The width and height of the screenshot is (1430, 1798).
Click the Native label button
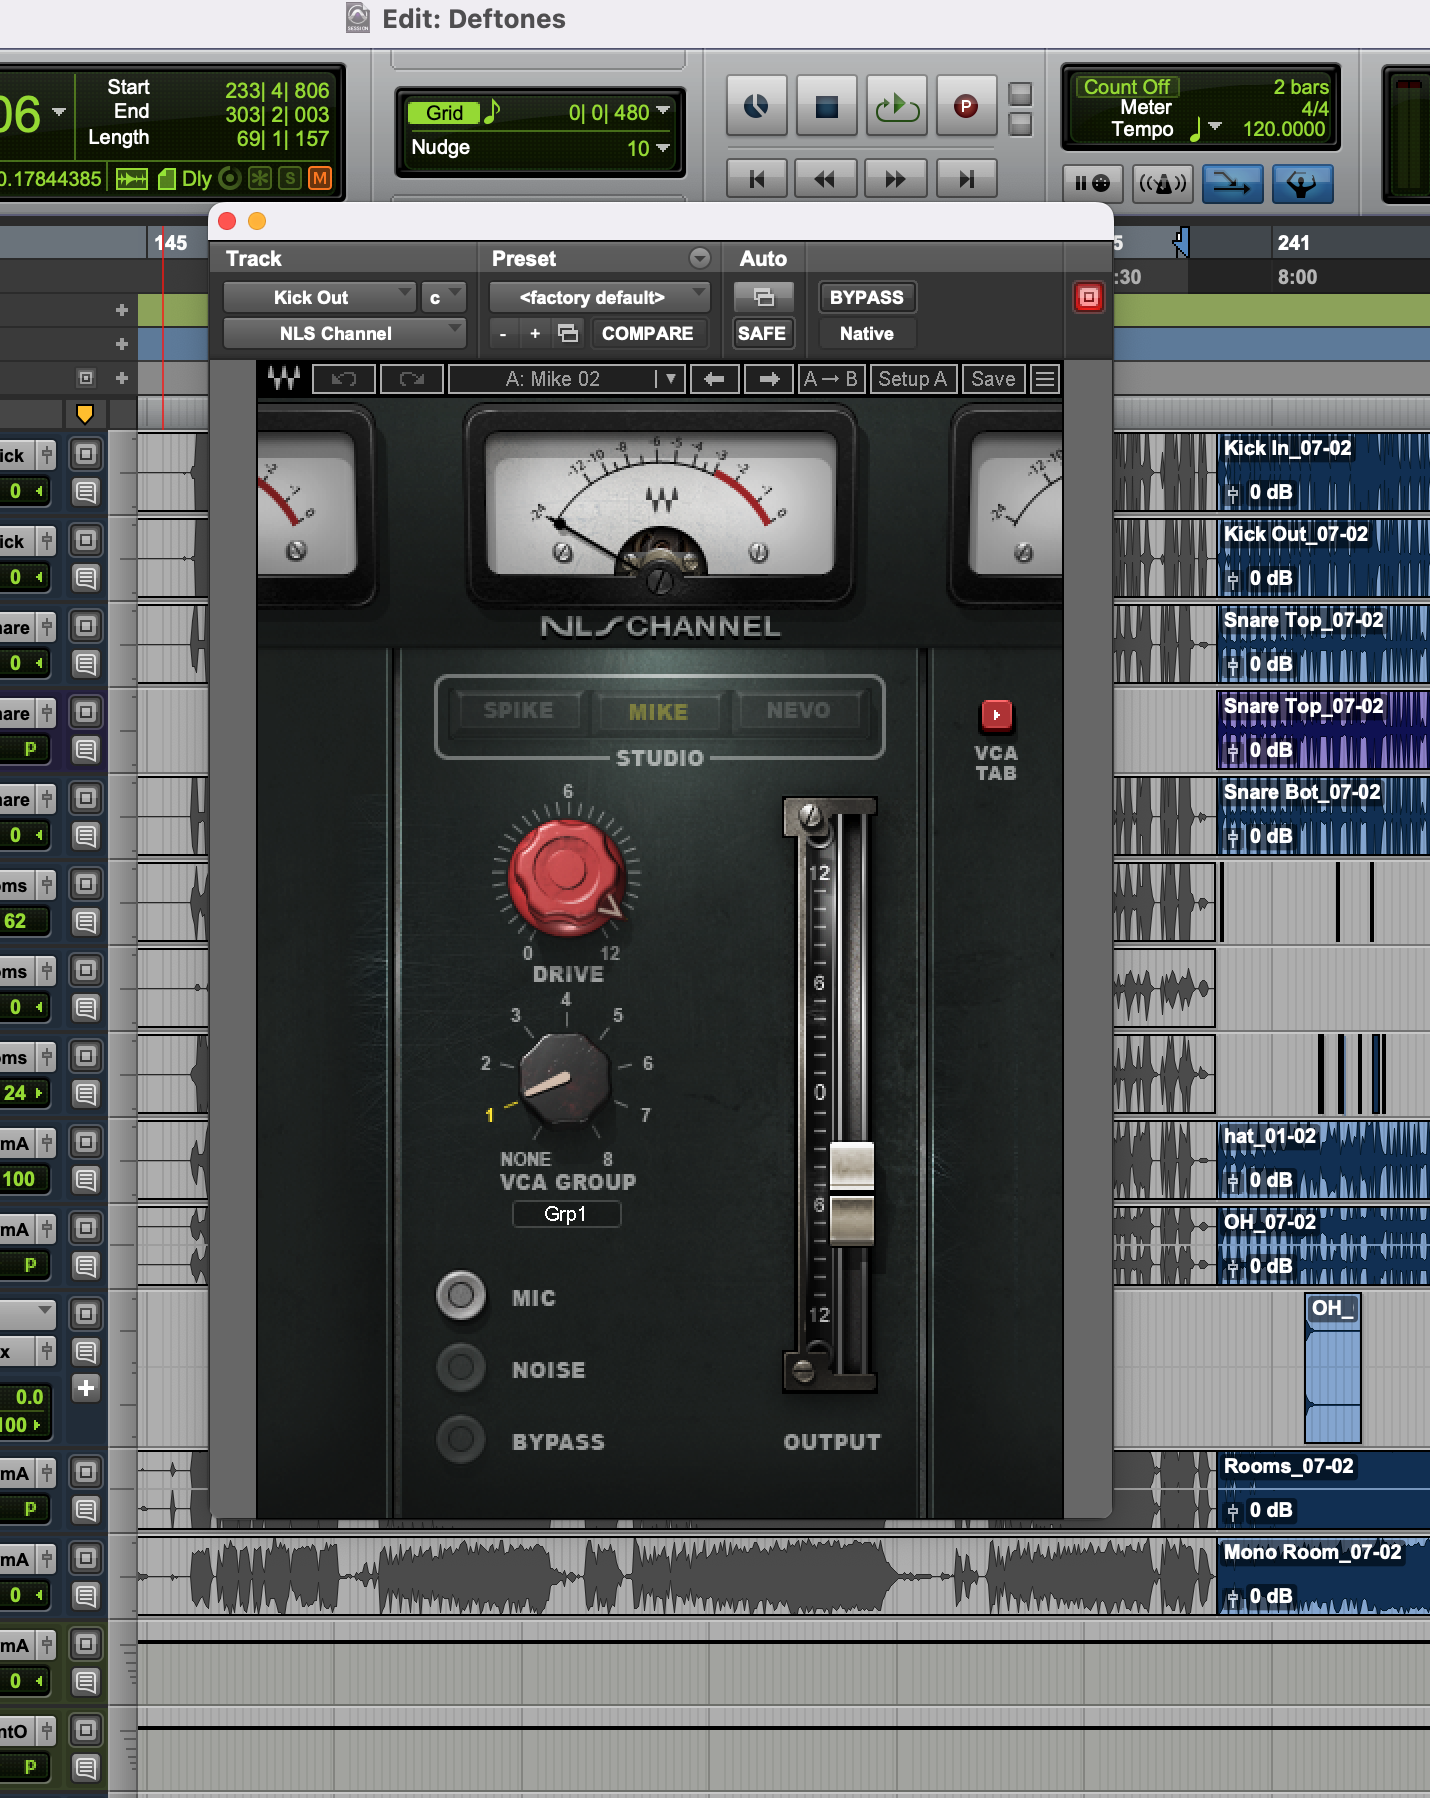866,333
